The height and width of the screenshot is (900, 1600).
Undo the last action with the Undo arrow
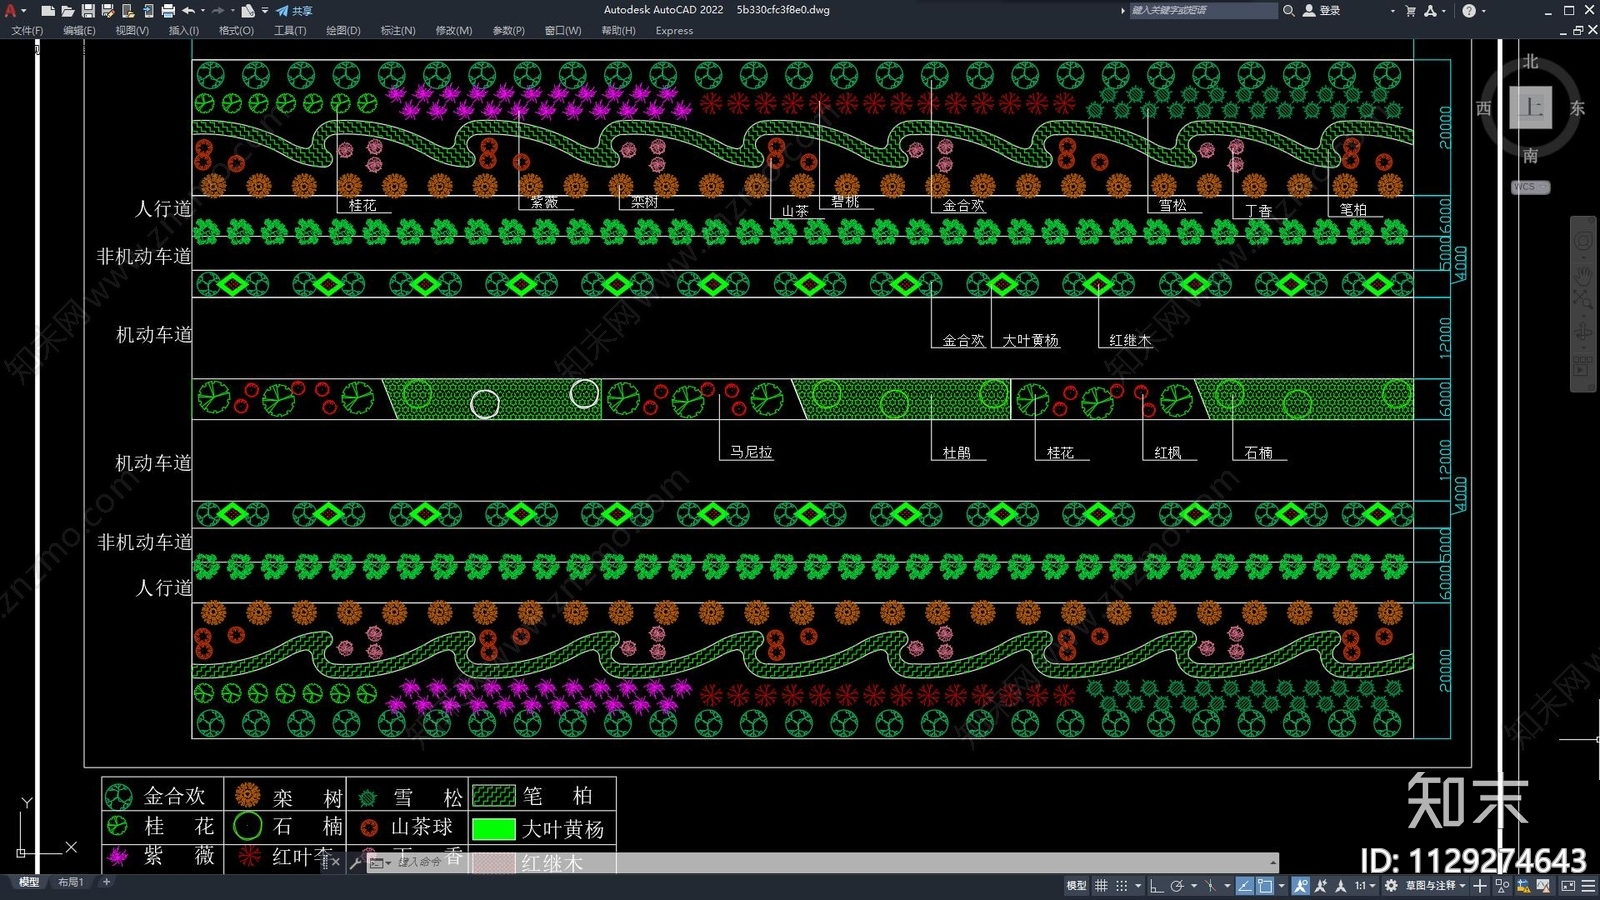(x=188, y=10)
